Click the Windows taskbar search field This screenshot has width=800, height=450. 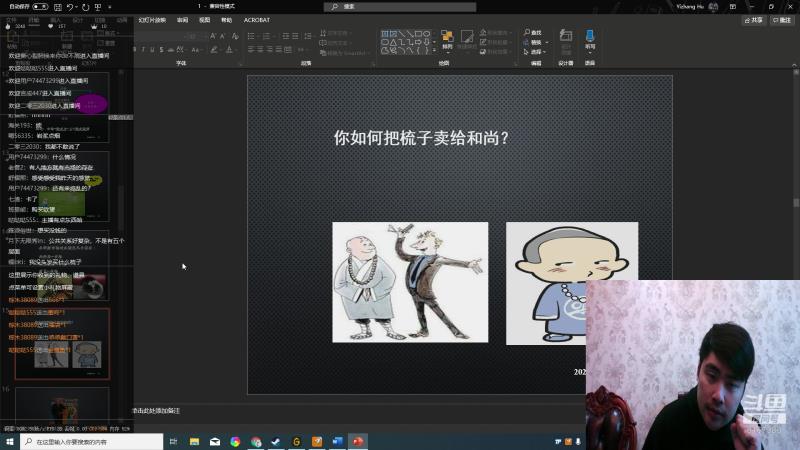tap(90, 441)
